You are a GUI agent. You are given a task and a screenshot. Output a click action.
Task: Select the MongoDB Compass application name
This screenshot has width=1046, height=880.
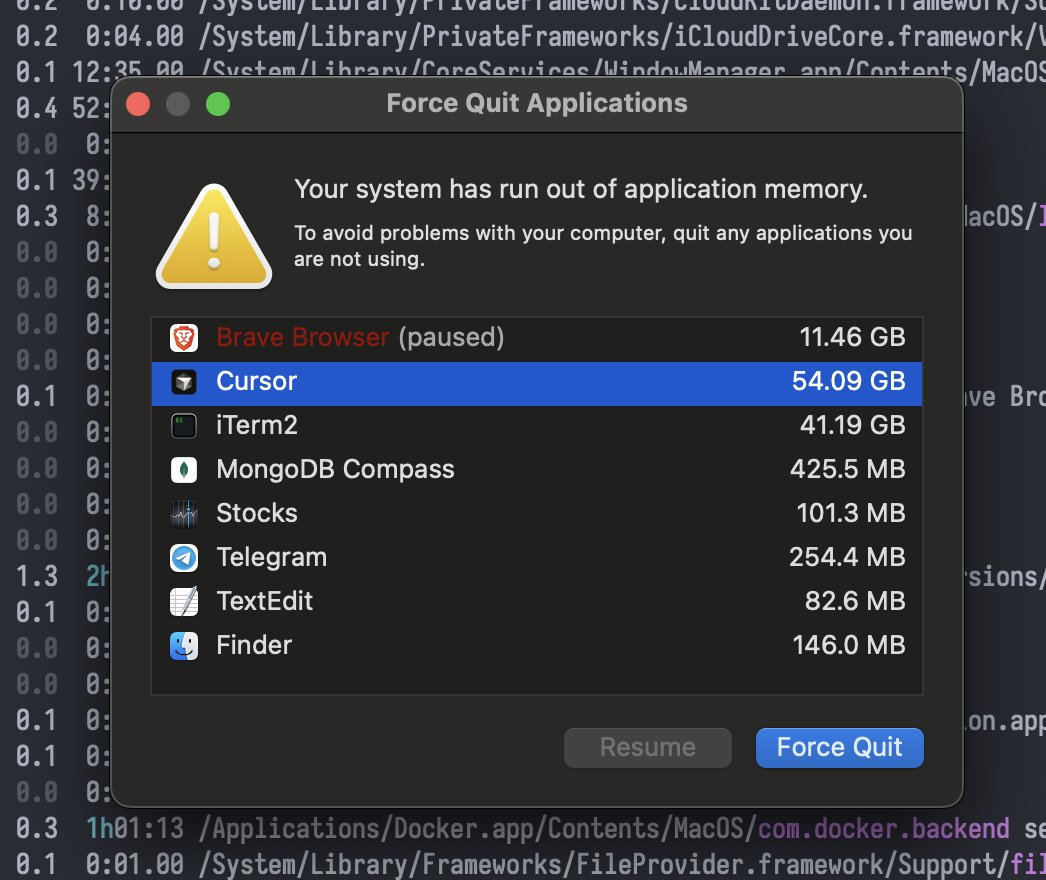(335, 470)
